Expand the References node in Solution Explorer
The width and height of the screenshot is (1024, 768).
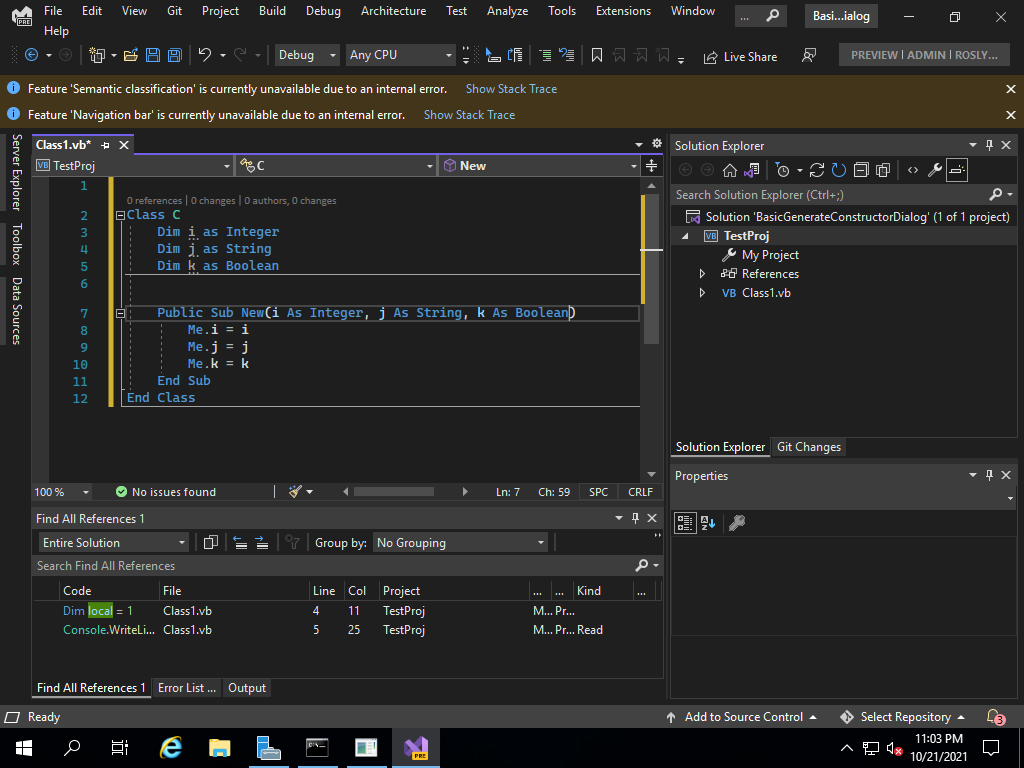(702, 274)
